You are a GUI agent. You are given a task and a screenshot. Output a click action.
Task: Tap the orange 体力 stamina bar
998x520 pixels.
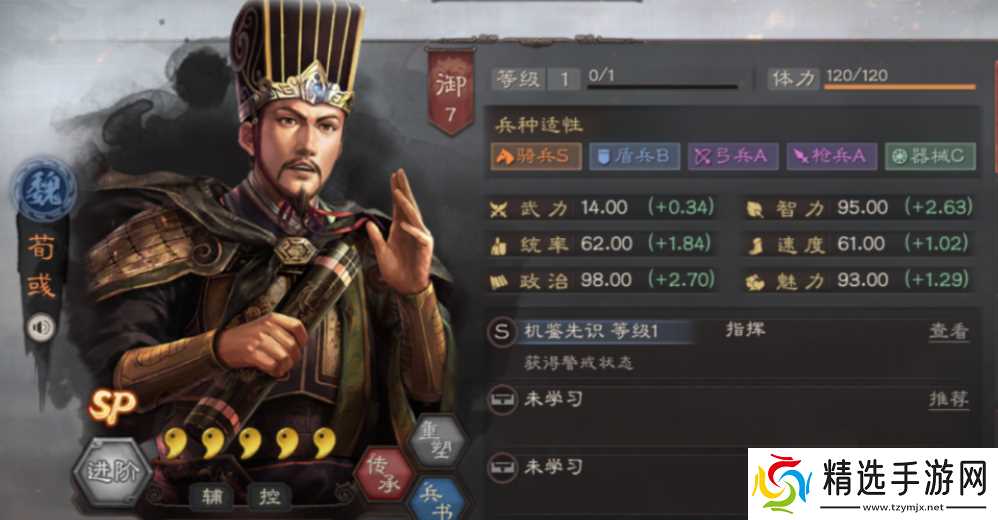click(x=899, y=87)
